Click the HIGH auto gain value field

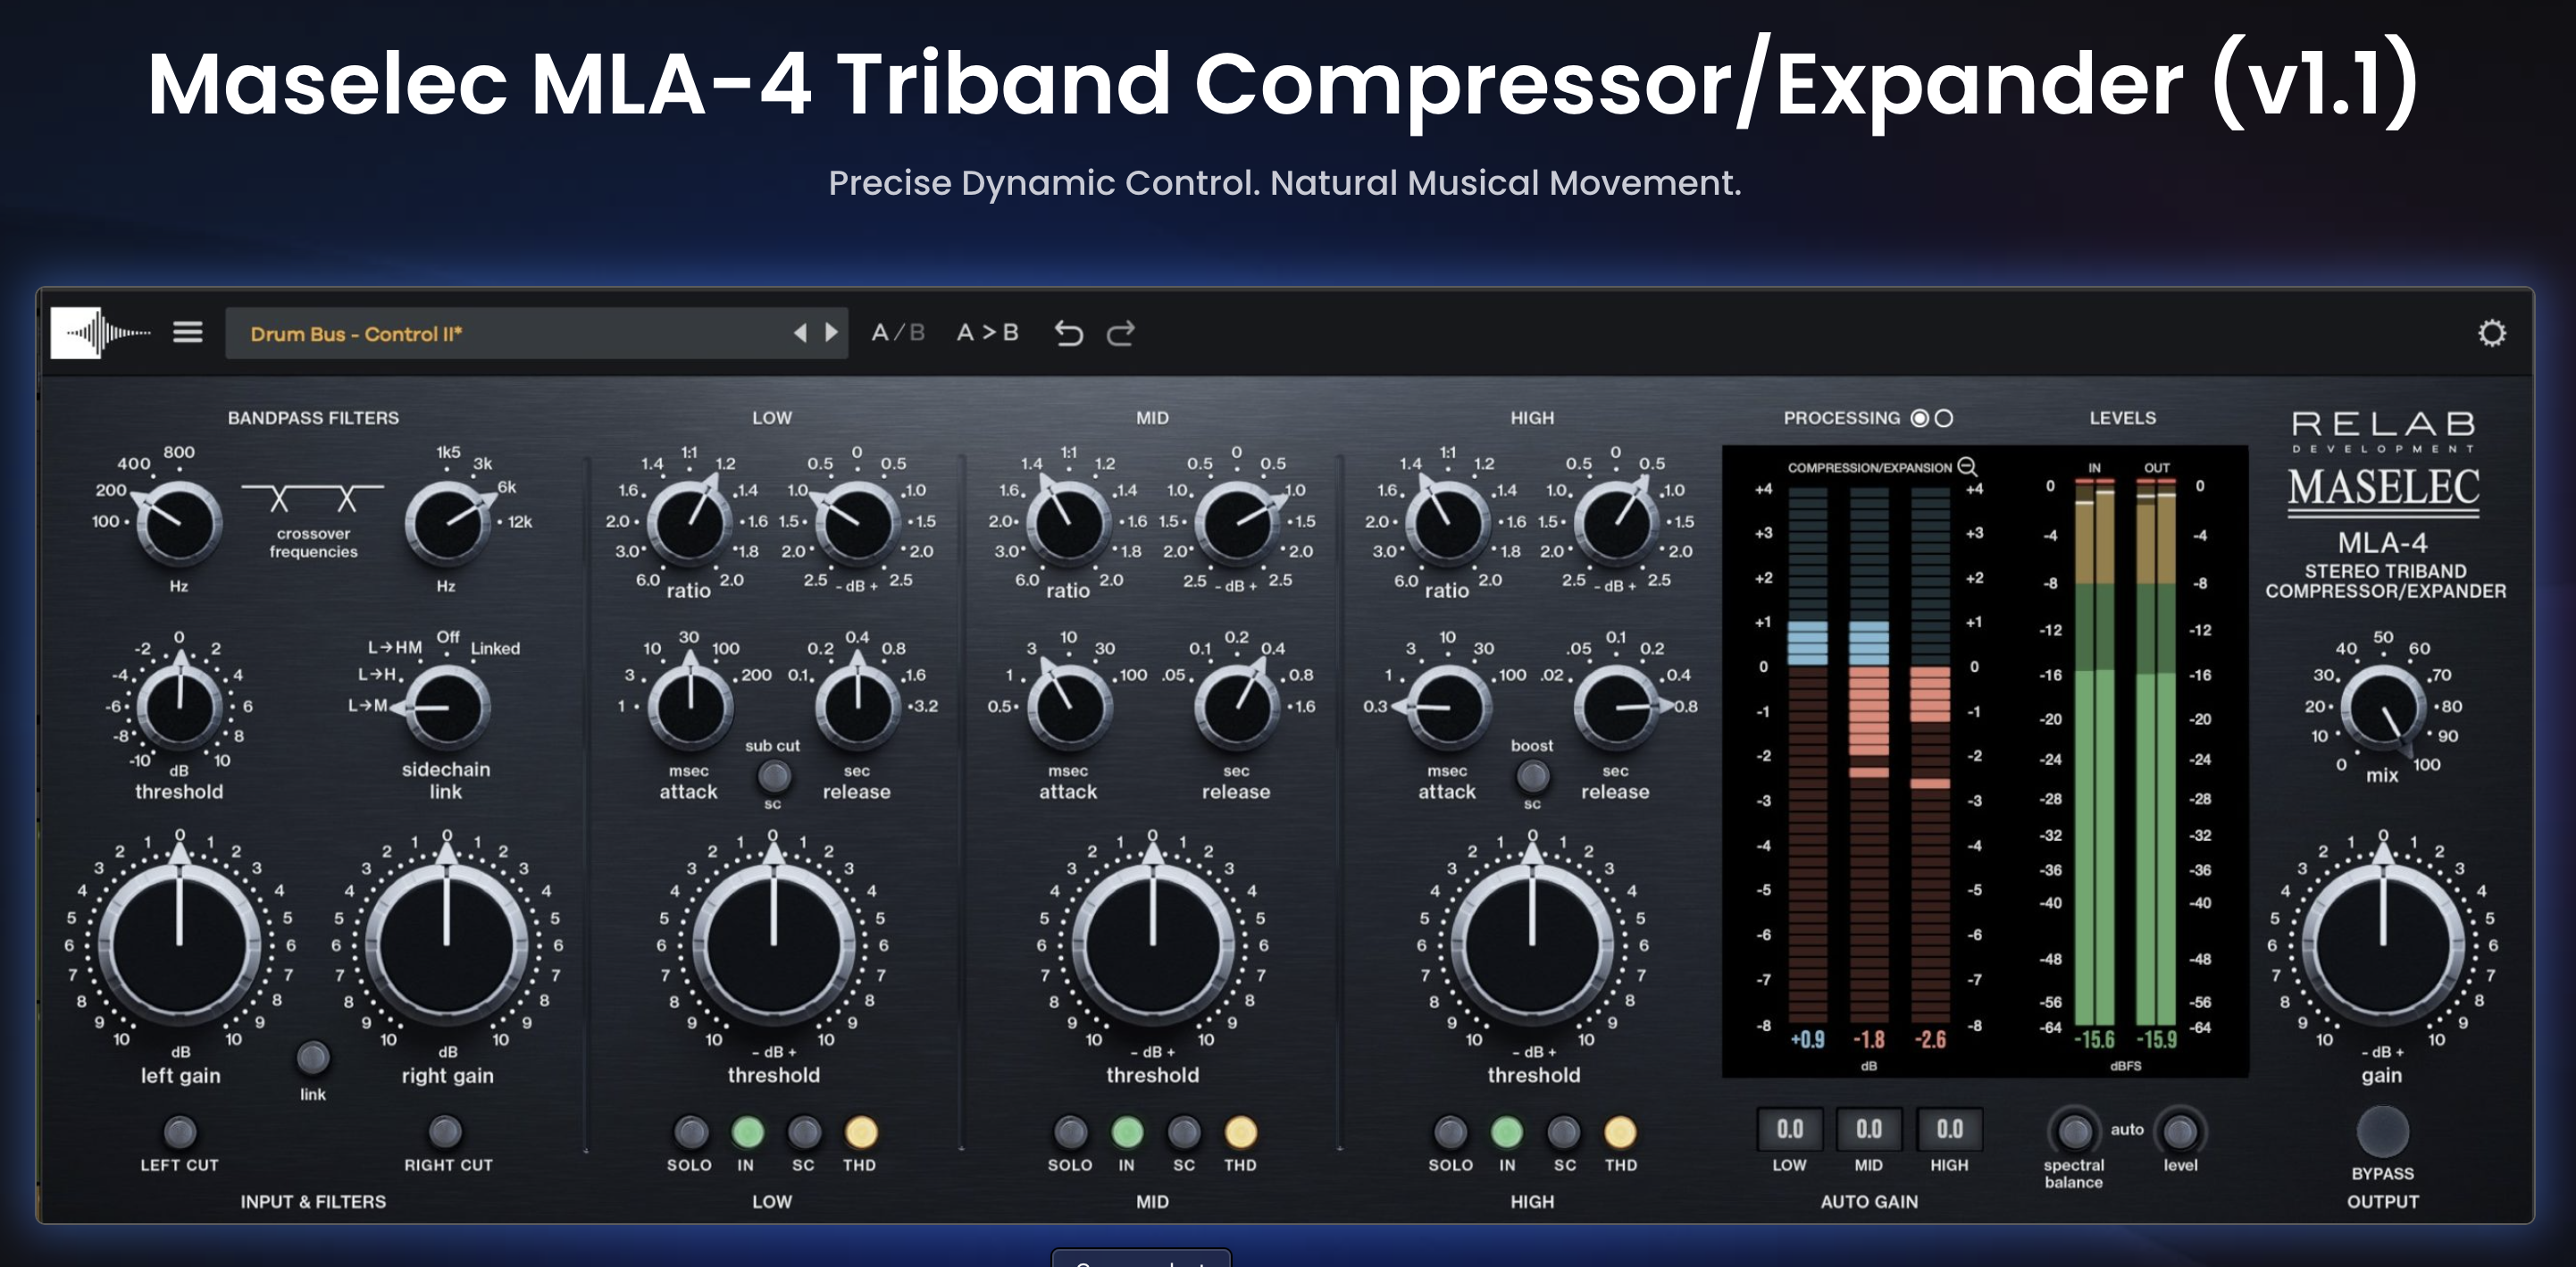(x=1949, y=1129)
